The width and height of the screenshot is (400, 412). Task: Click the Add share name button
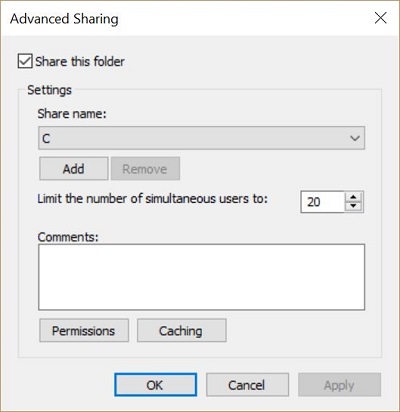(x=74, y=169)
